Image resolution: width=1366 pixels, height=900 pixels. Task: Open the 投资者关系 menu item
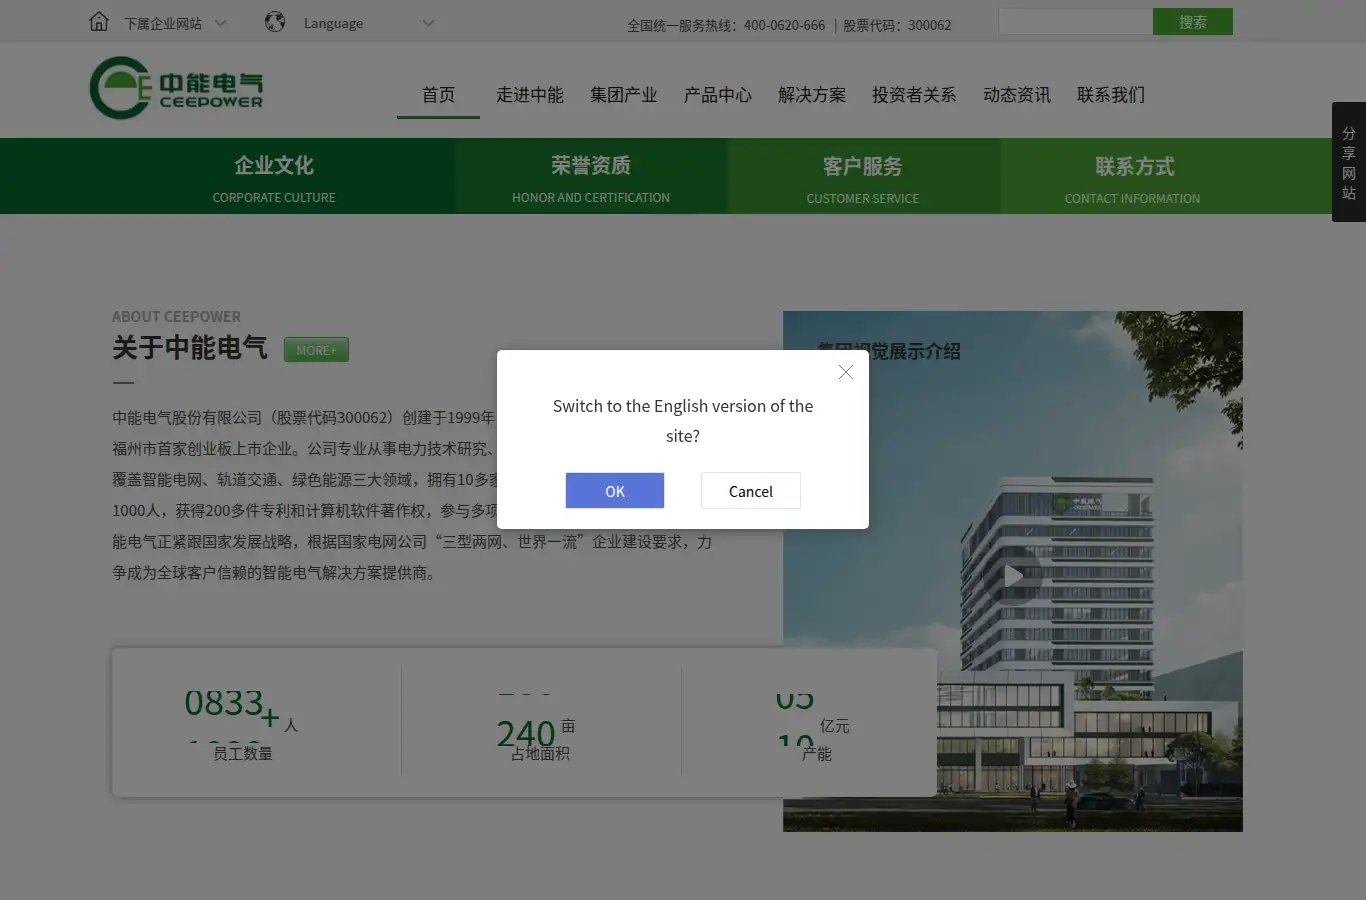pos(914,95)
